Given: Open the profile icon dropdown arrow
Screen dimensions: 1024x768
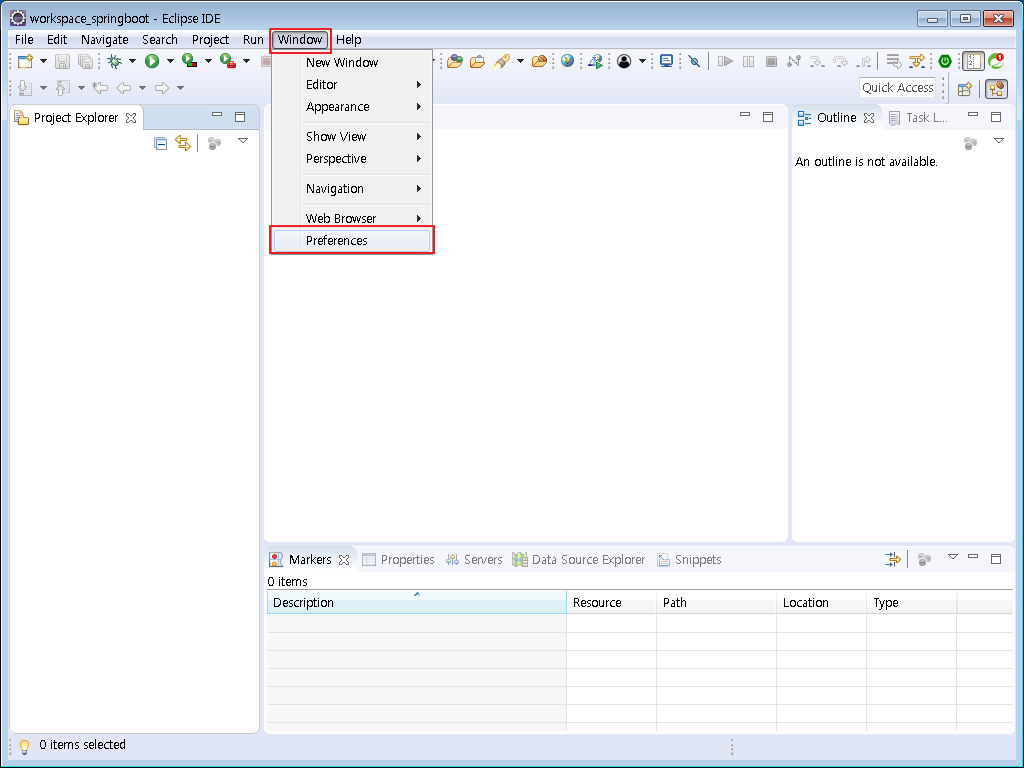Looking at the screenshot, I should (642, 61).
